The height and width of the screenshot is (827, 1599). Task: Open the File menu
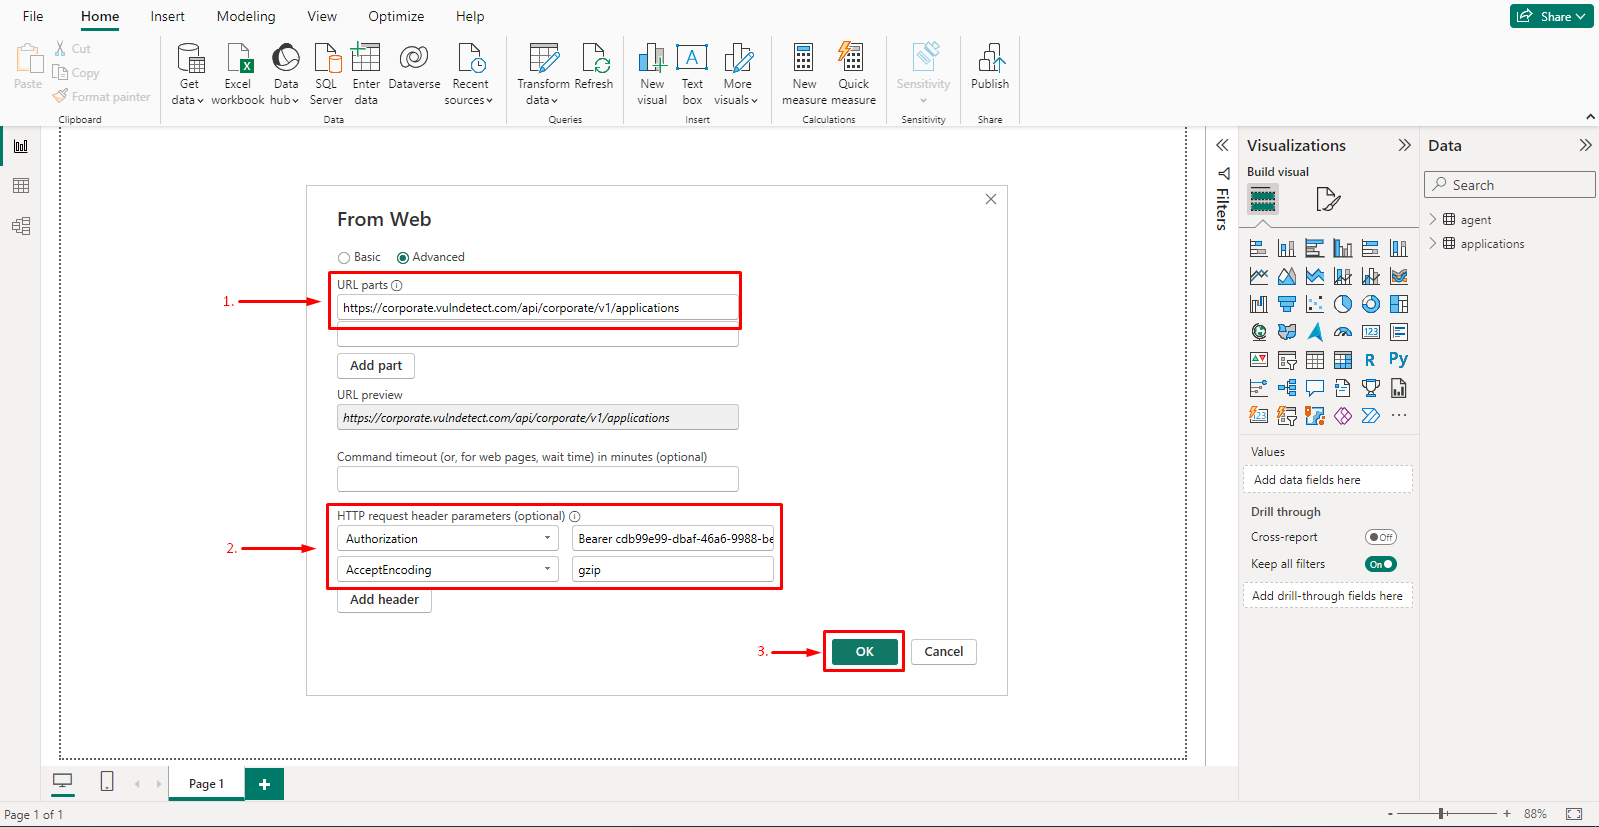tap(33, 16)
